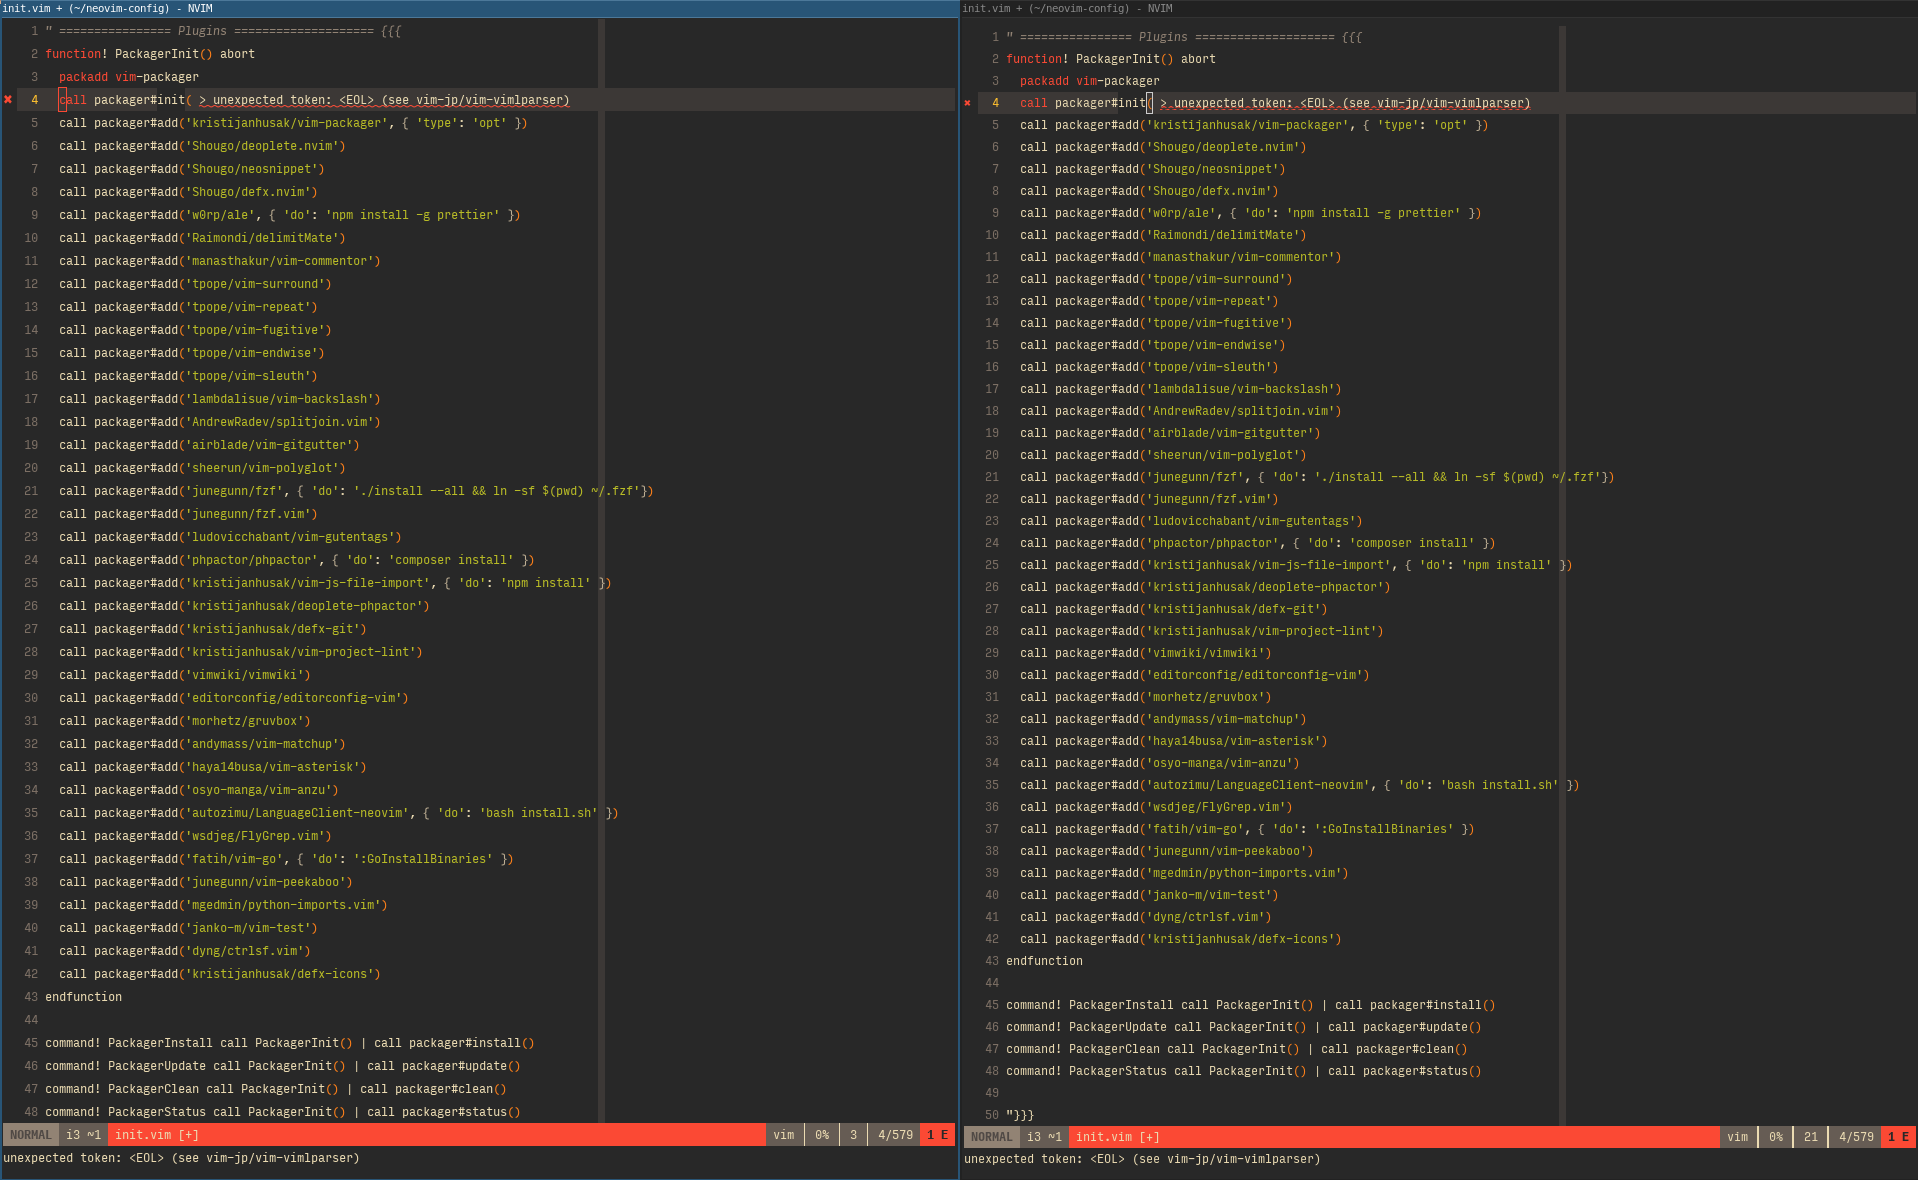Click the red error sign in right window gutter
This screenshot has height=1180, width=1918.
[x=967, y=103]
